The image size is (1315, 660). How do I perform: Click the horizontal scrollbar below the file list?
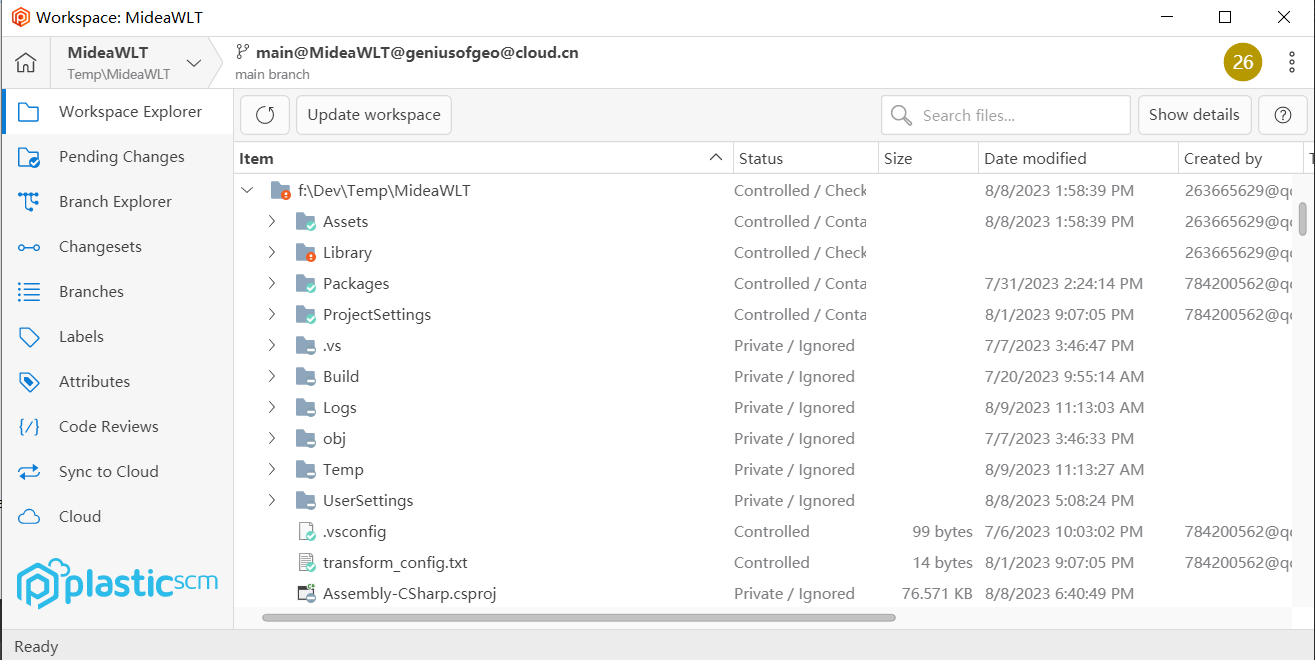(x=578, y=618)
